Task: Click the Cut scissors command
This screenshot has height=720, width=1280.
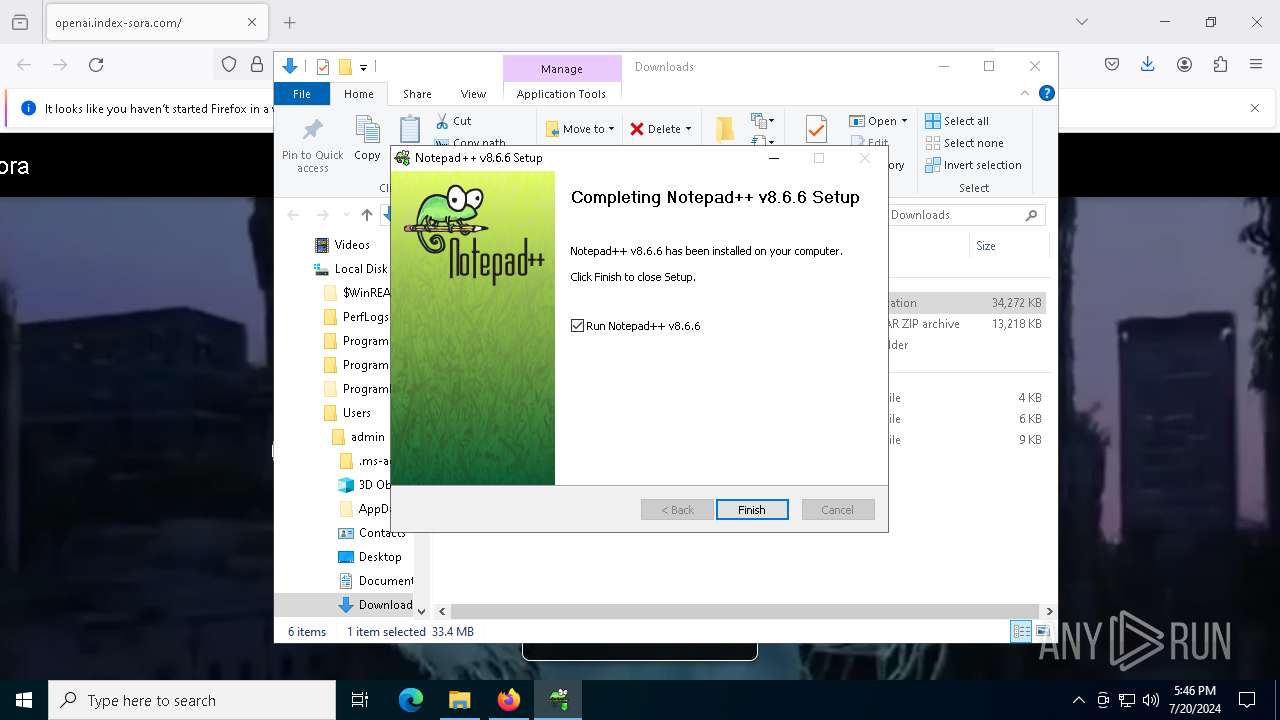Action: (453, 121)
